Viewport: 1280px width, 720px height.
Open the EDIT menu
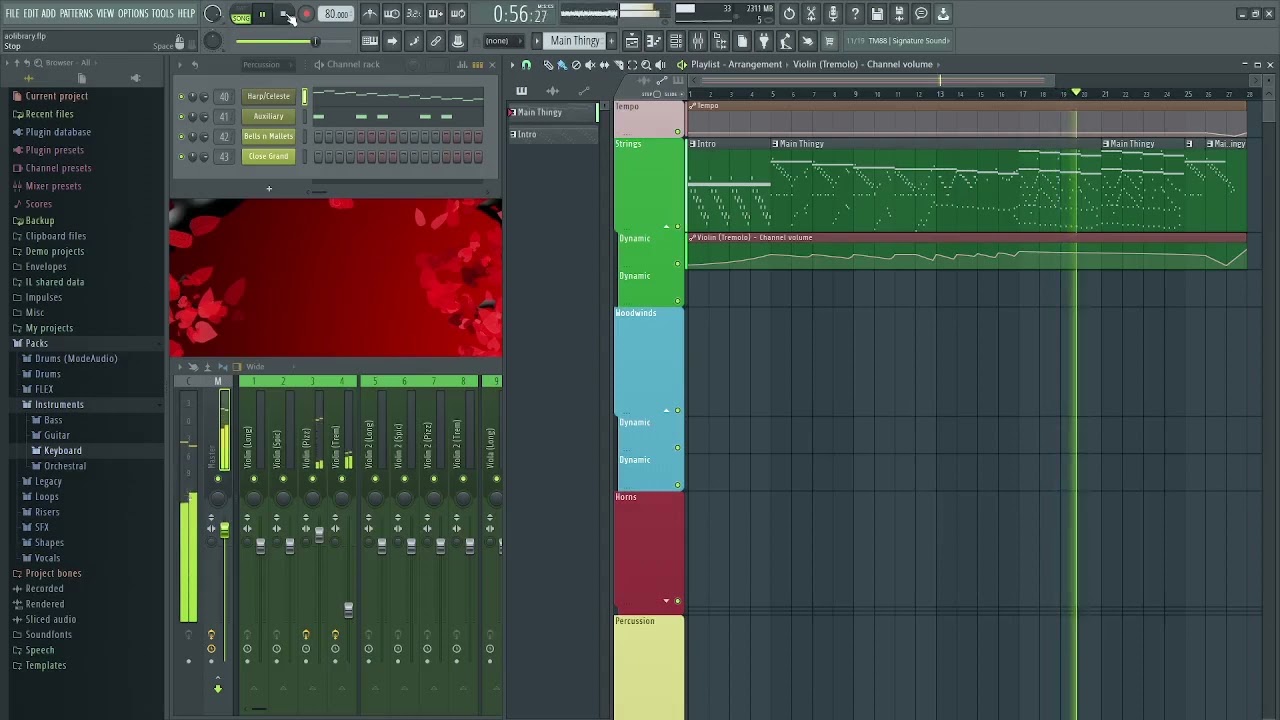31,14
